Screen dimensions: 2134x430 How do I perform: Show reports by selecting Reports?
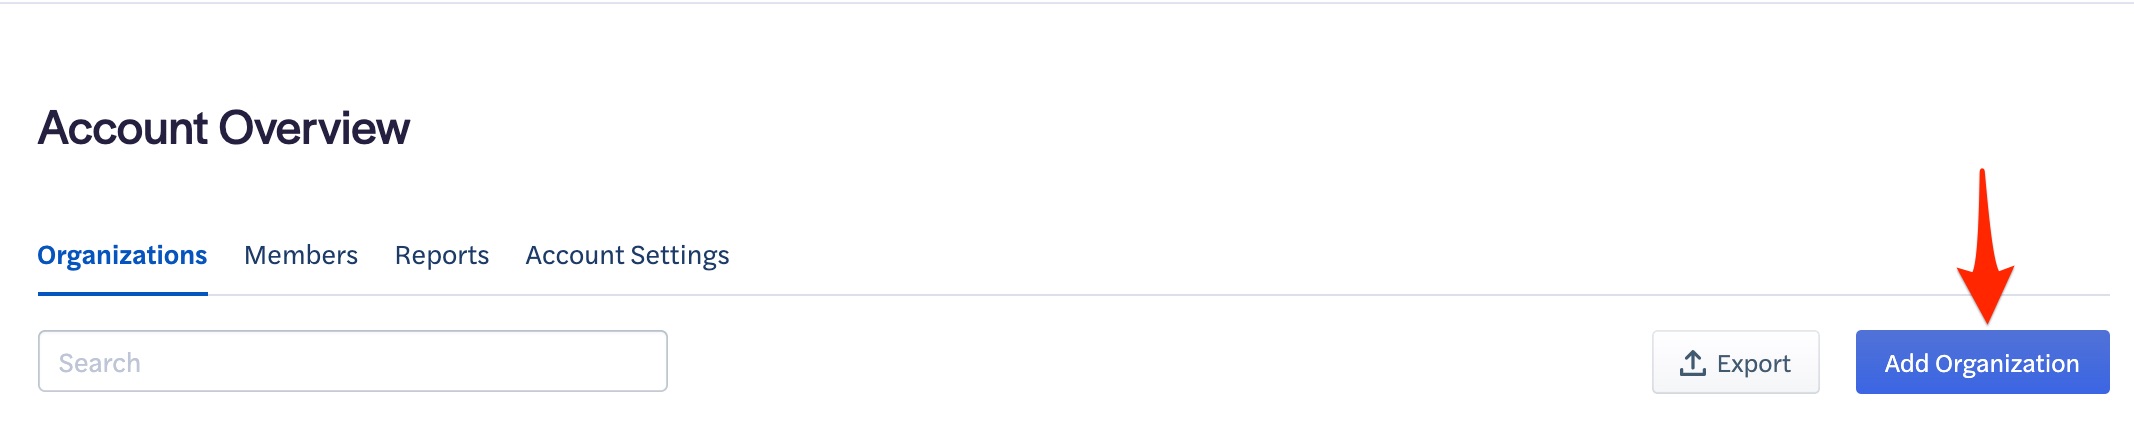click(x=442, y=256)
